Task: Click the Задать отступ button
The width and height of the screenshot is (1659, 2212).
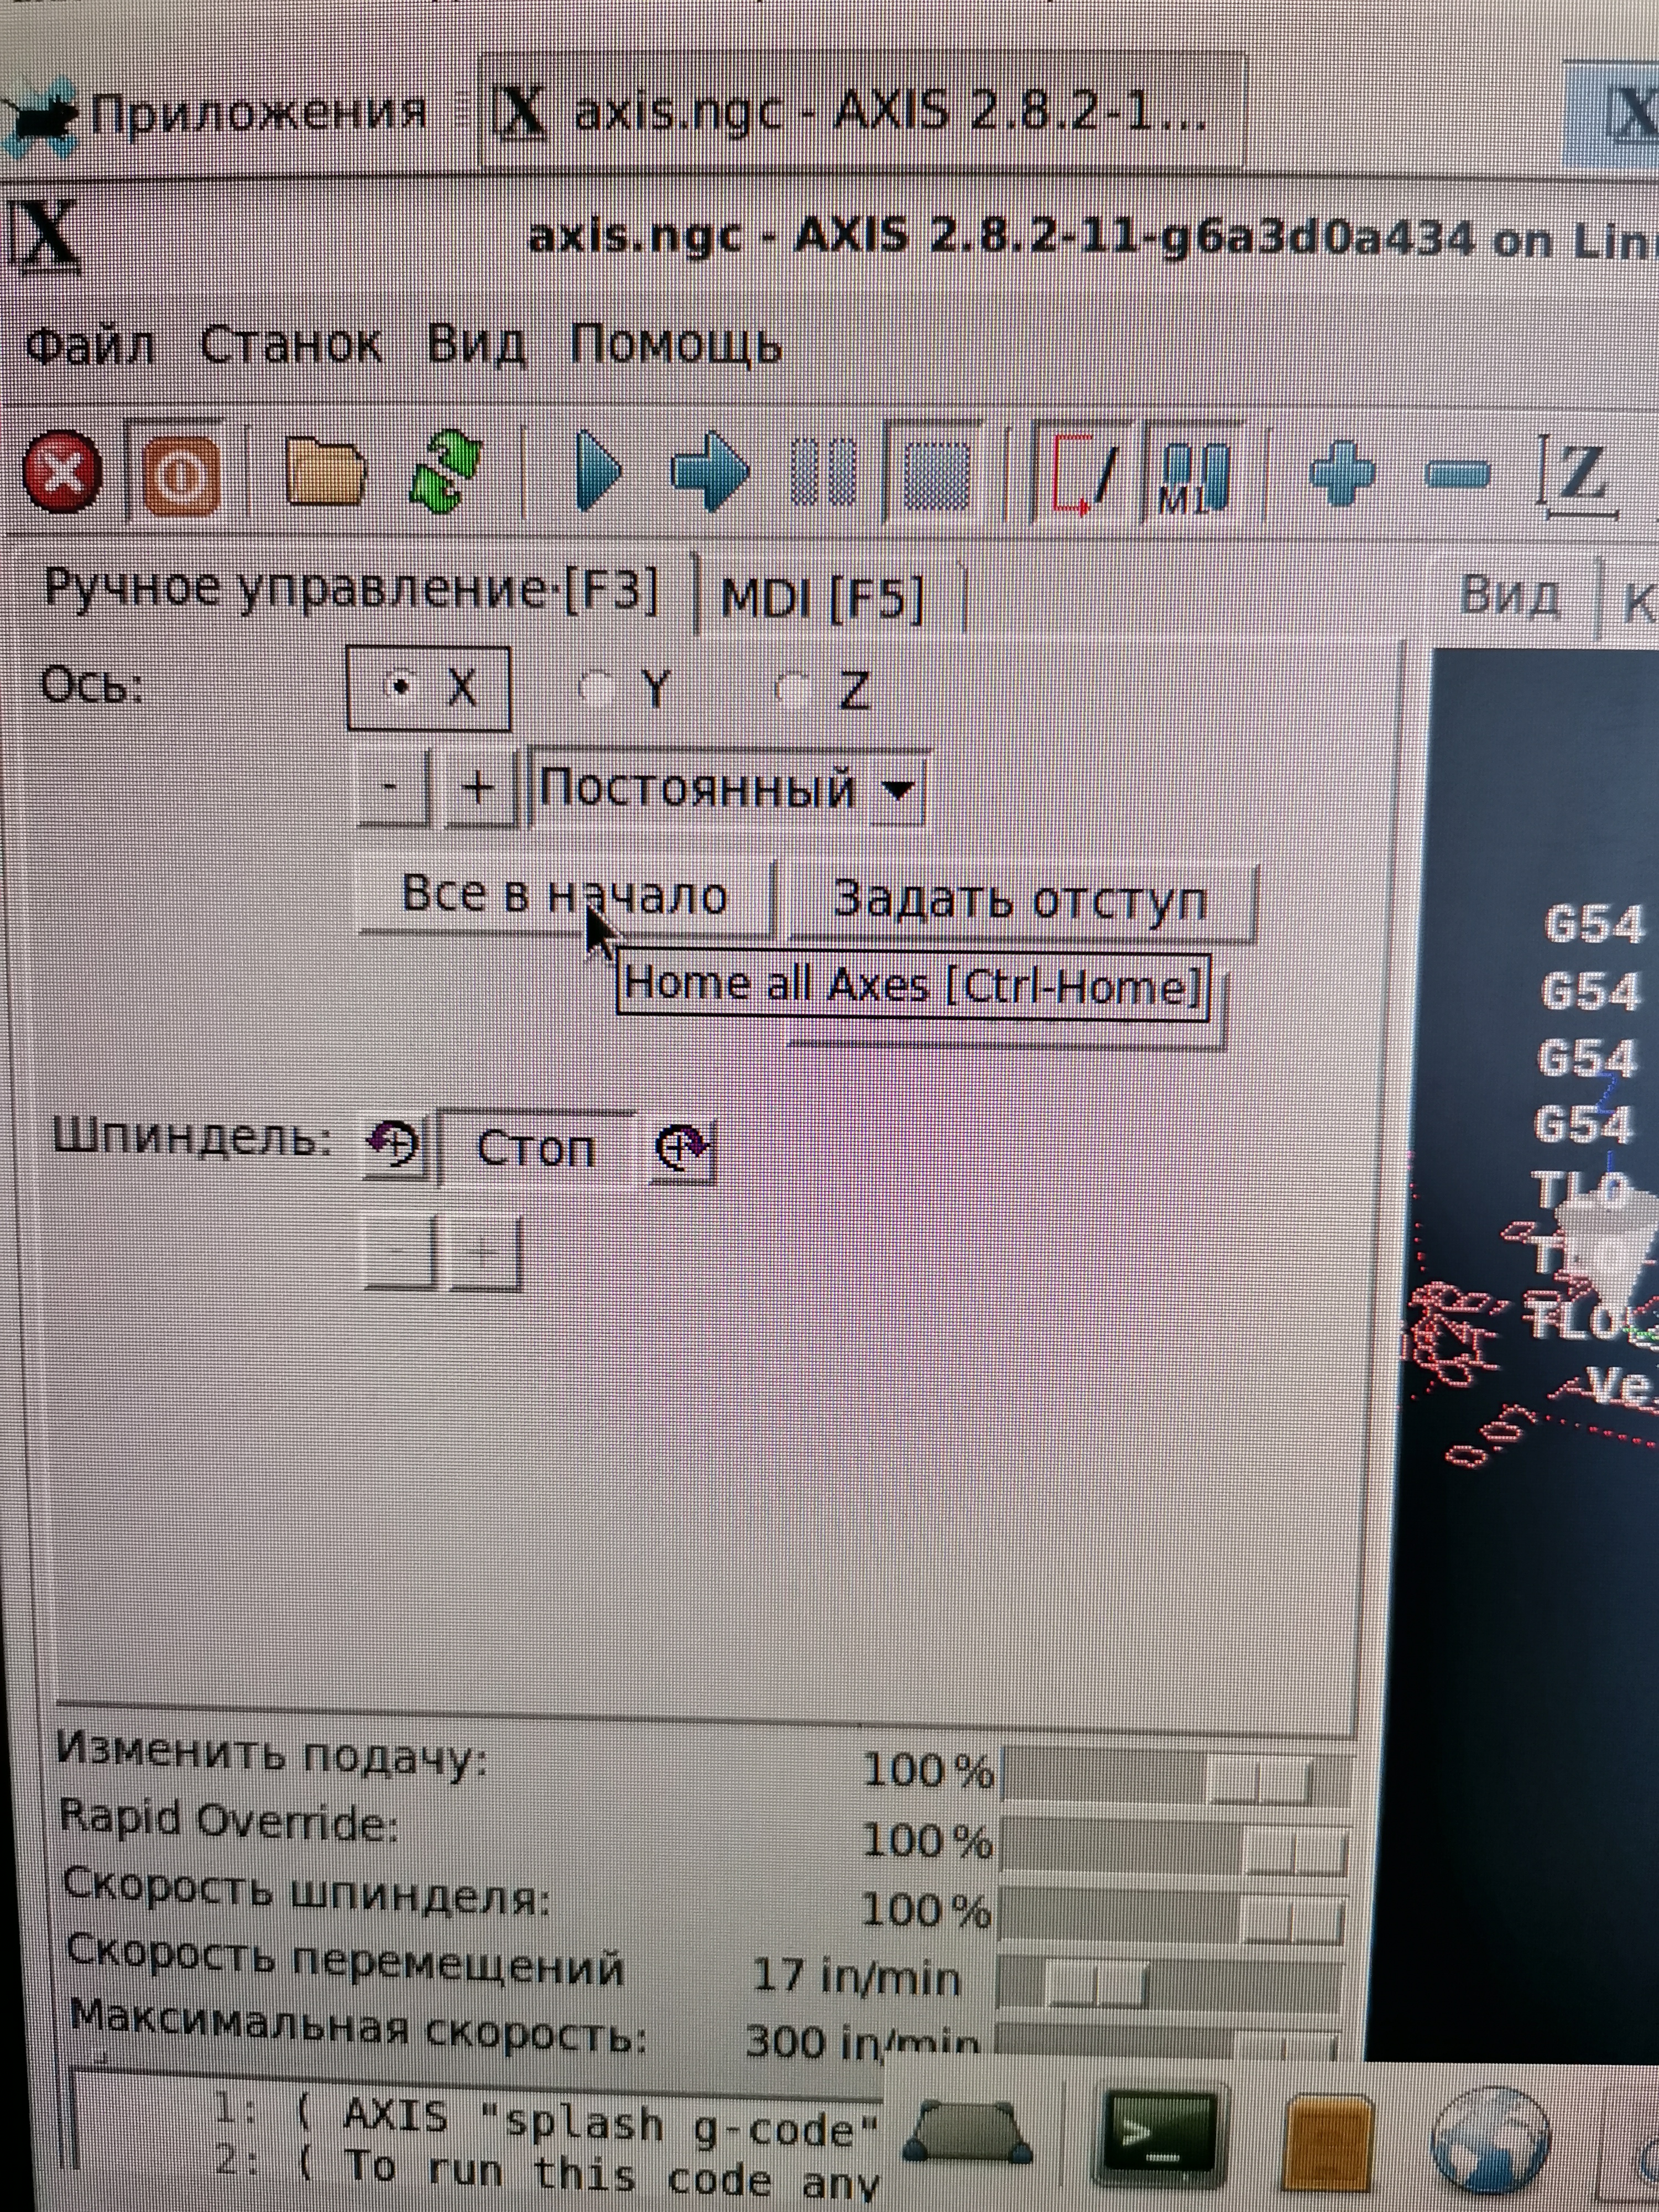Action: click(1020, 900)
